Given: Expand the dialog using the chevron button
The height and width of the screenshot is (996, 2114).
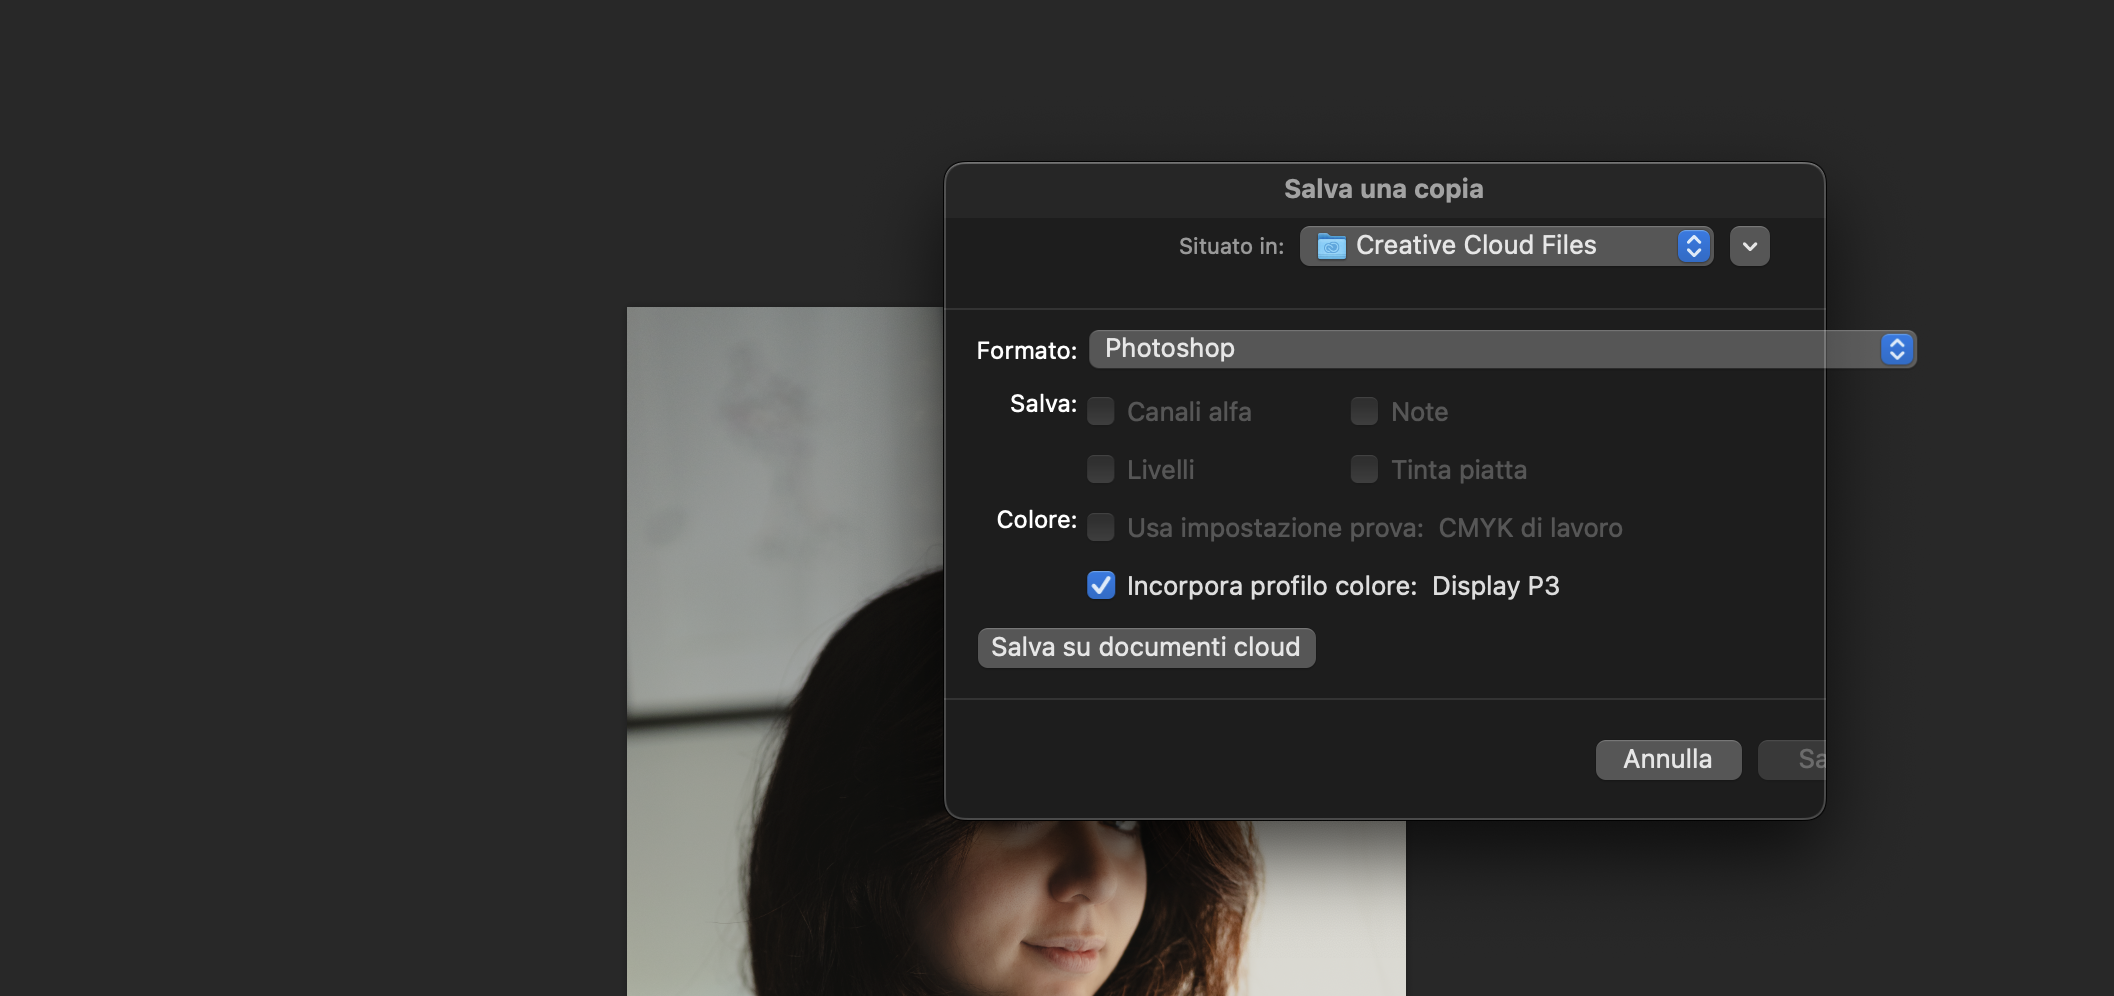Looking at the screenshot, I should (x=1749, y=246).
